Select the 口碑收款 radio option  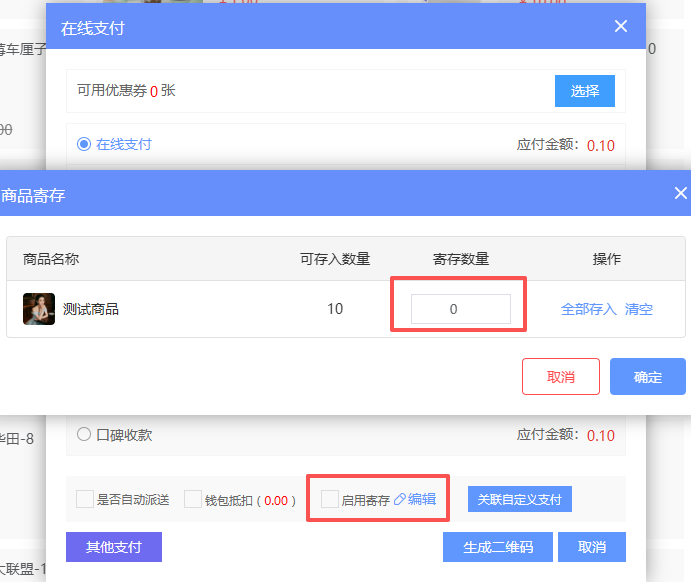(84, 434)
